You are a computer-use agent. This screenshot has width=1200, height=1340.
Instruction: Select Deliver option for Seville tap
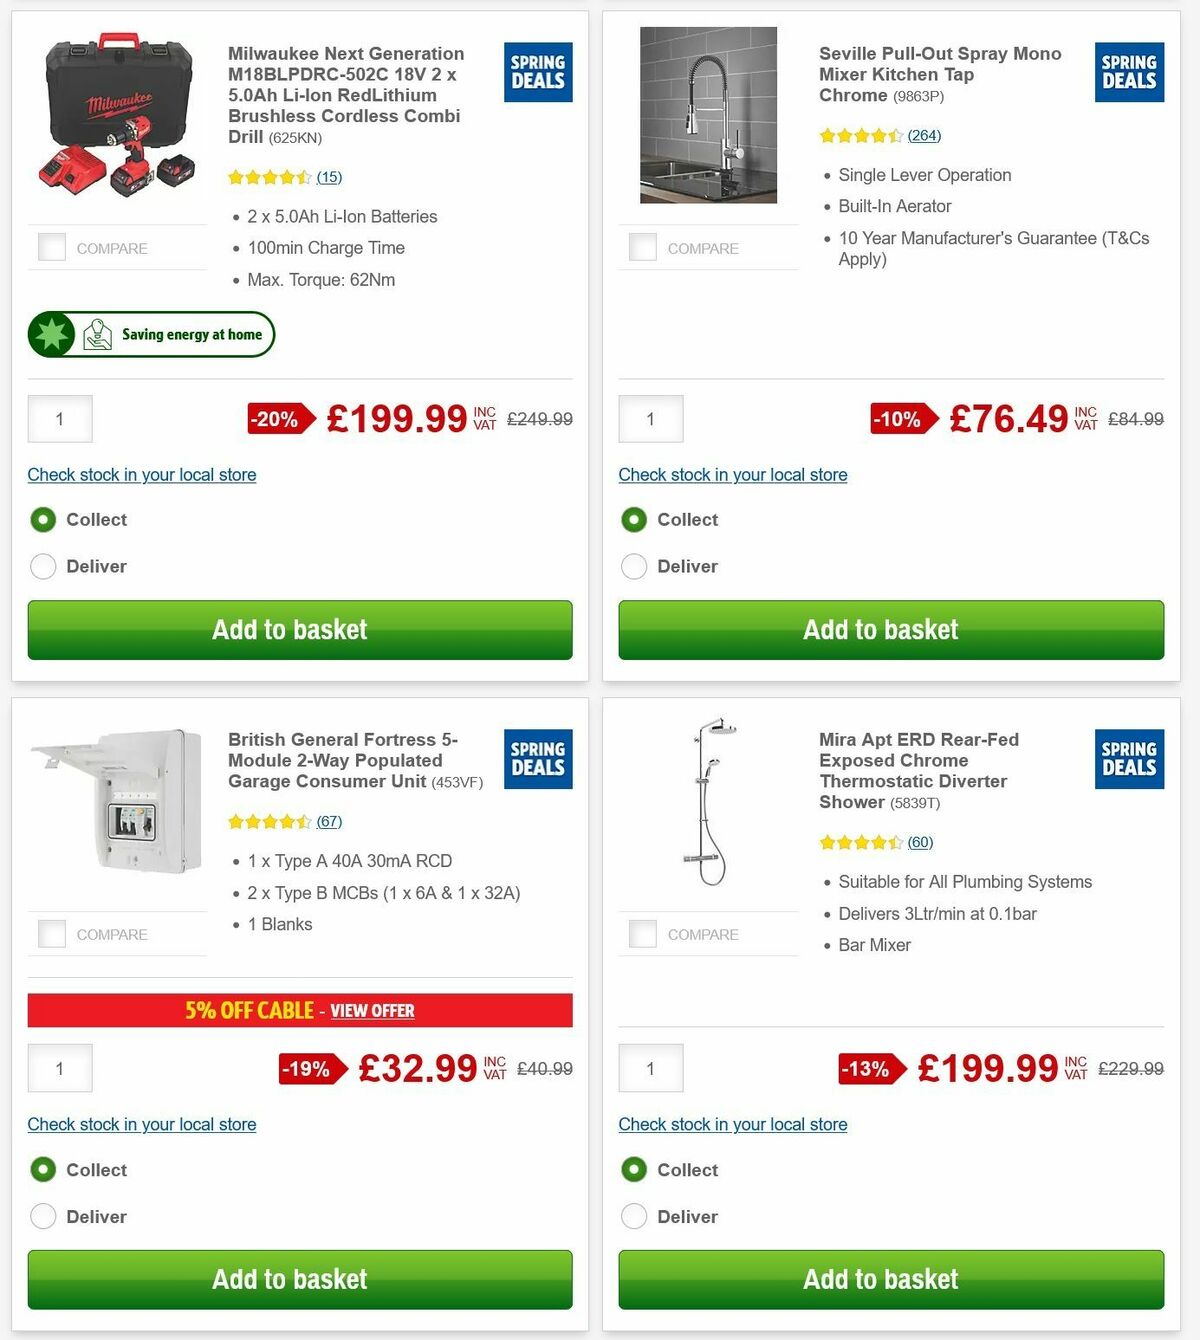tap(634, 566)
